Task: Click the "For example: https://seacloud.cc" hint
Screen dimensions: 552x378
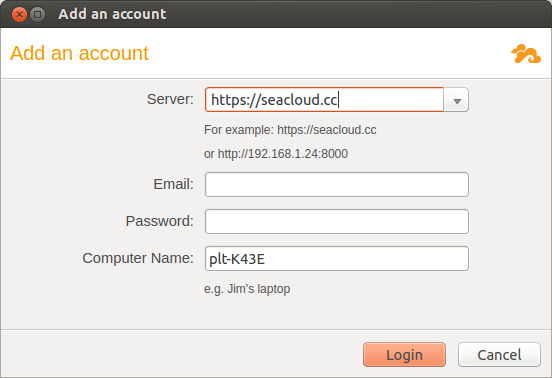Action: point(290,130)
